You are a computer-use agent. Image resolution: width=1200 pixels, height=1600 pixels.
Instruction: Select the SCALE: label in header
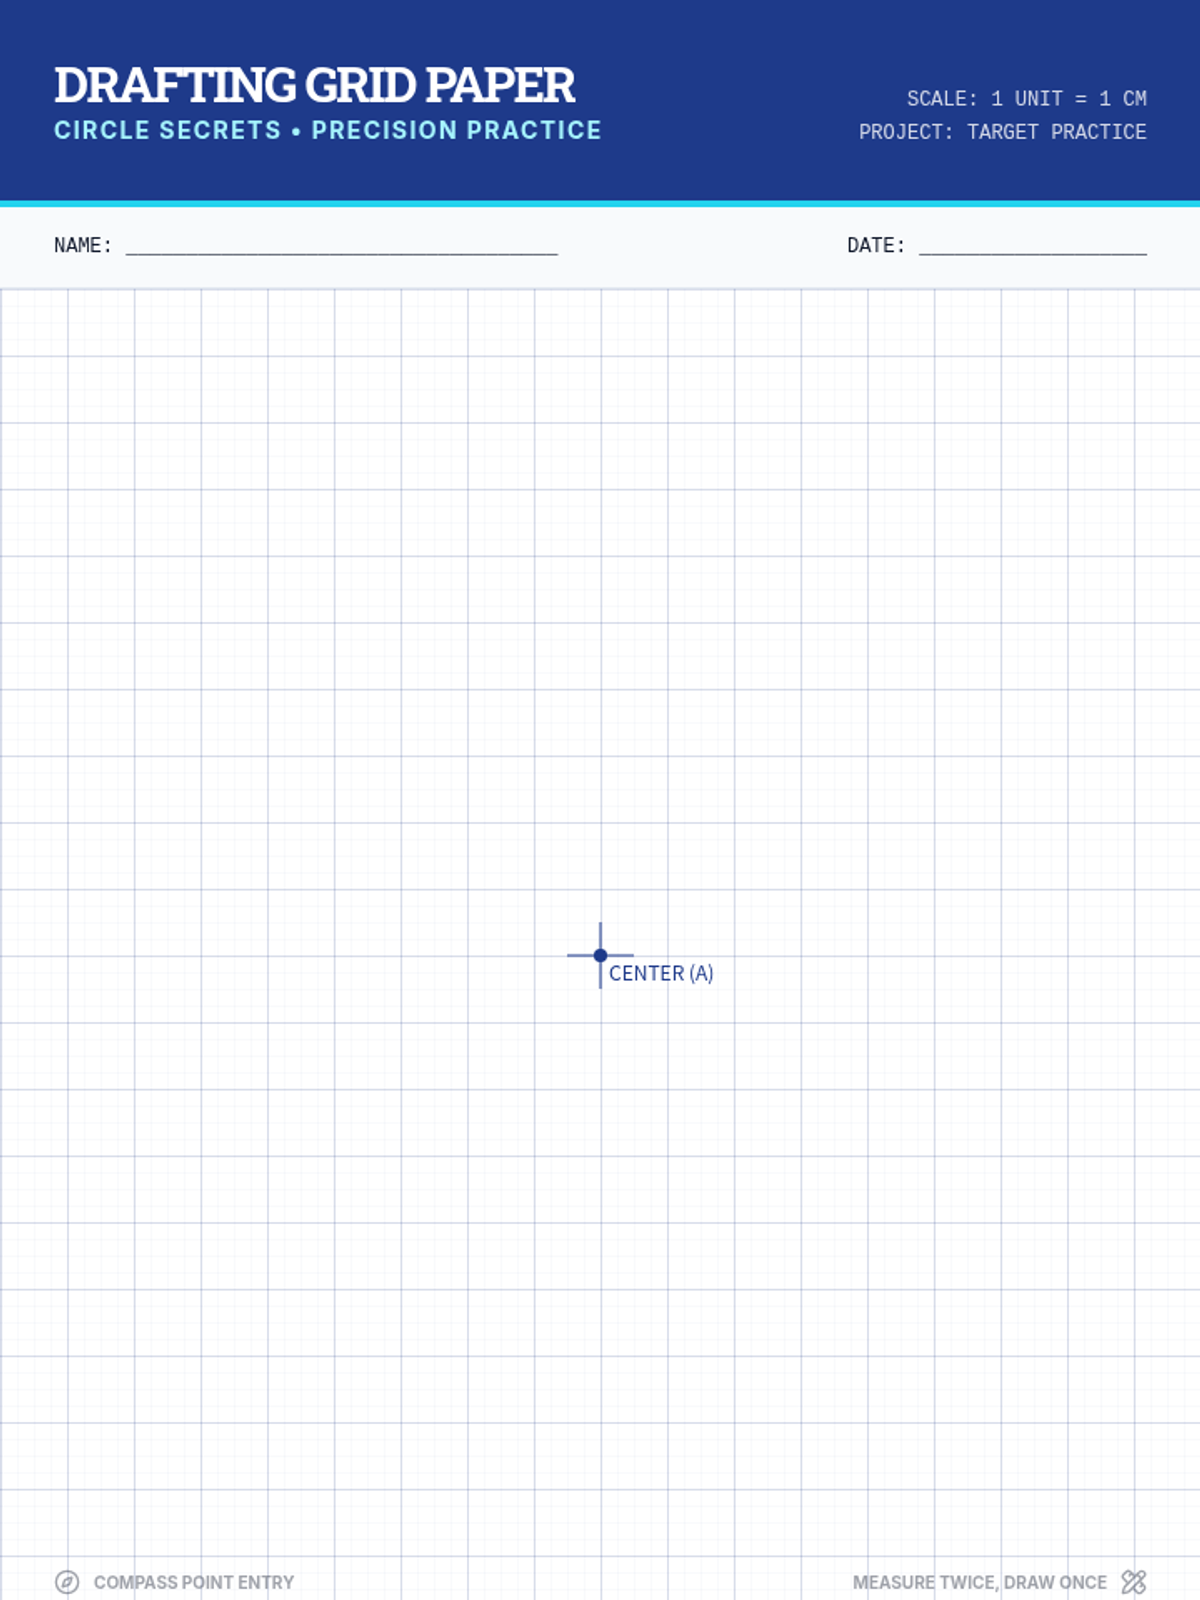click(x=941, y=99)
